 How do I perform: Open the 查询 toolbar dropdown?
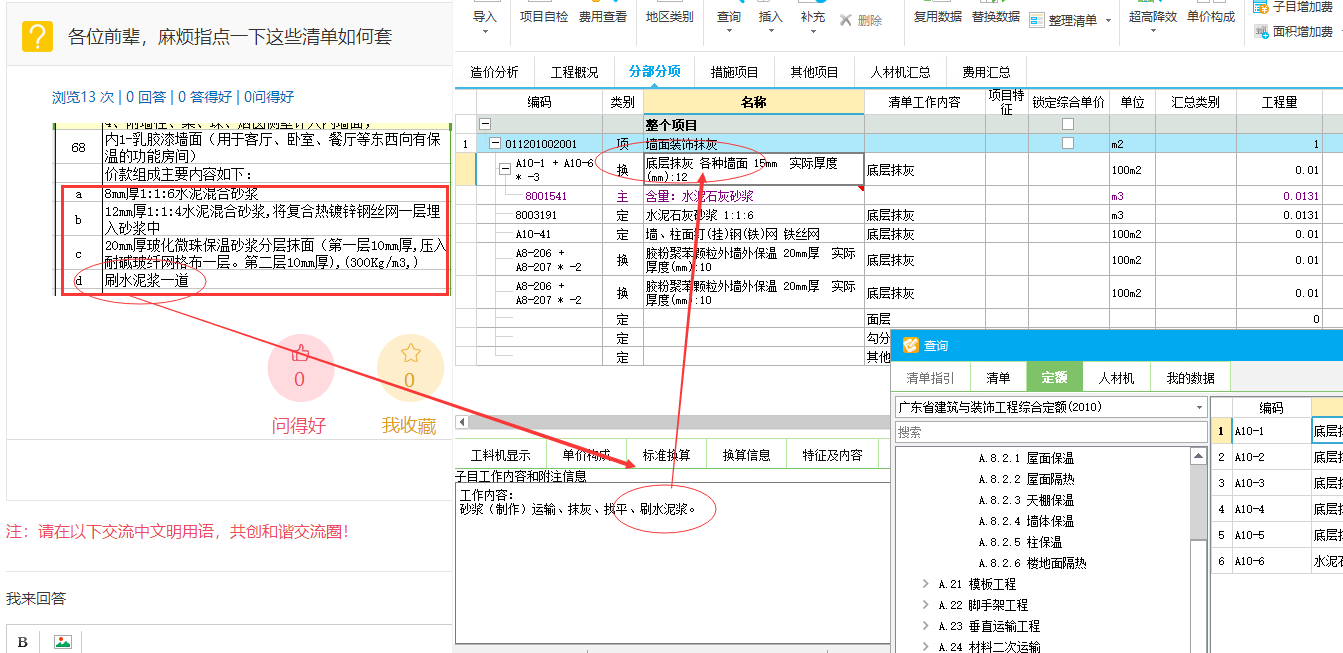729,32
